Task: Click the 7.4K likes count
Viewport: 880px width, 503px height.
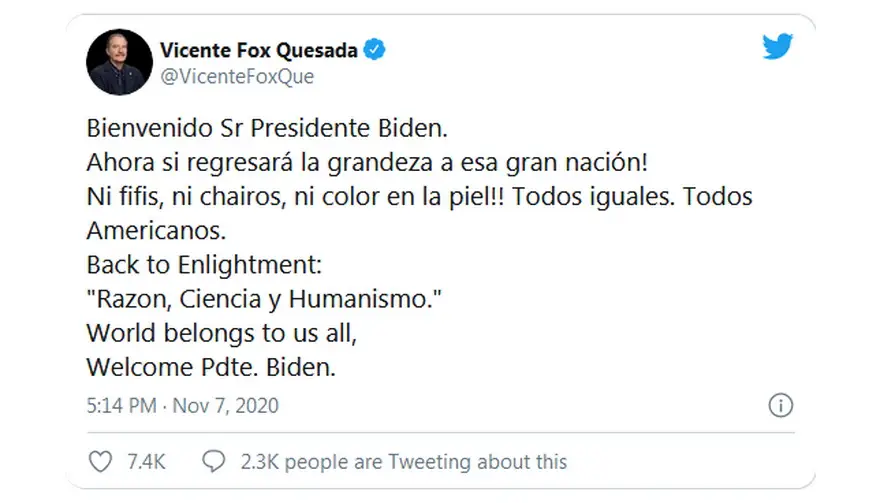Action: (x=146, y=461)
